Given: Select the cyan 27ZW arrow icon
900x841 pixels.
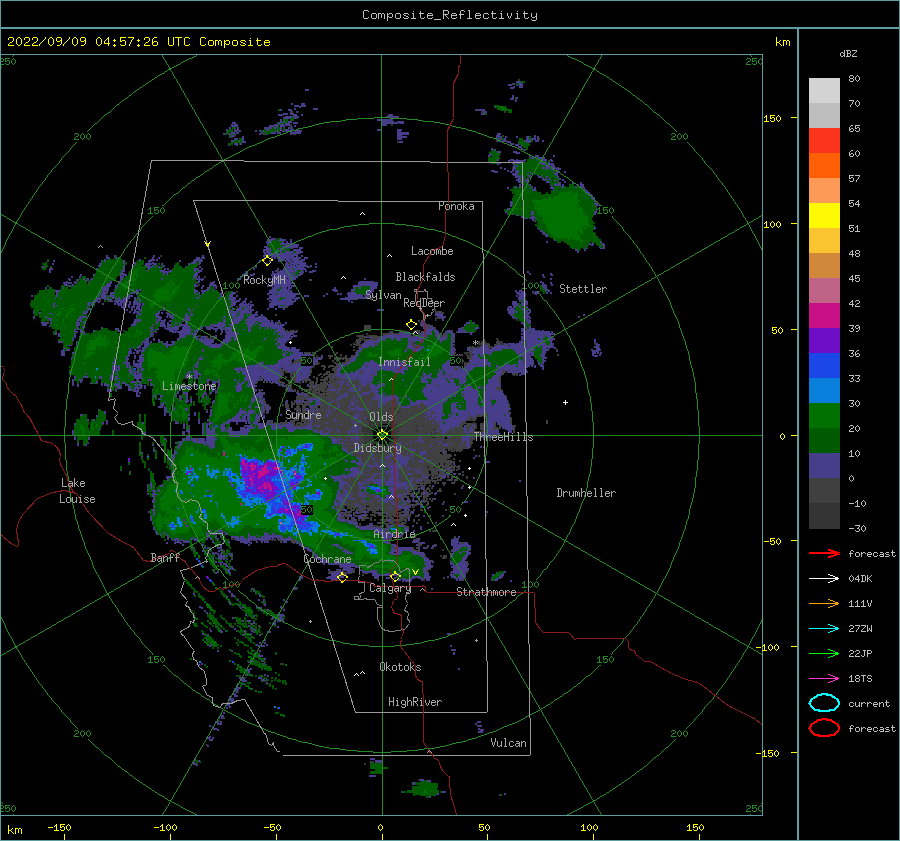Looking at the screenshot, I should [824, 629].
